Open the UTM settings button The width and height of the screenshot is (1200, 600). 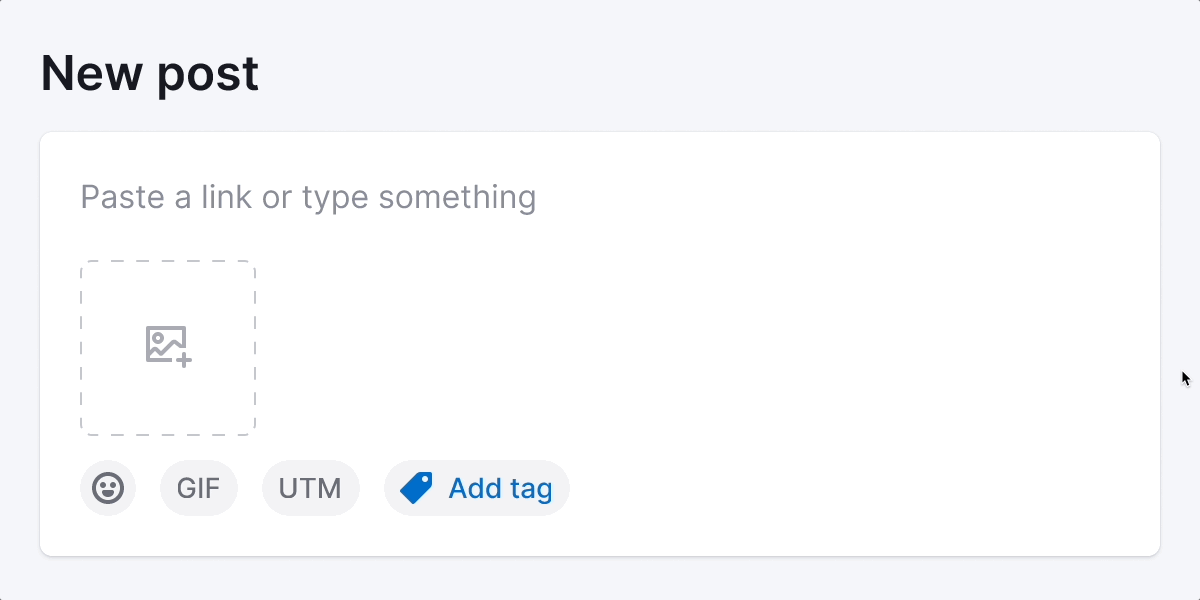click(310, 488)
